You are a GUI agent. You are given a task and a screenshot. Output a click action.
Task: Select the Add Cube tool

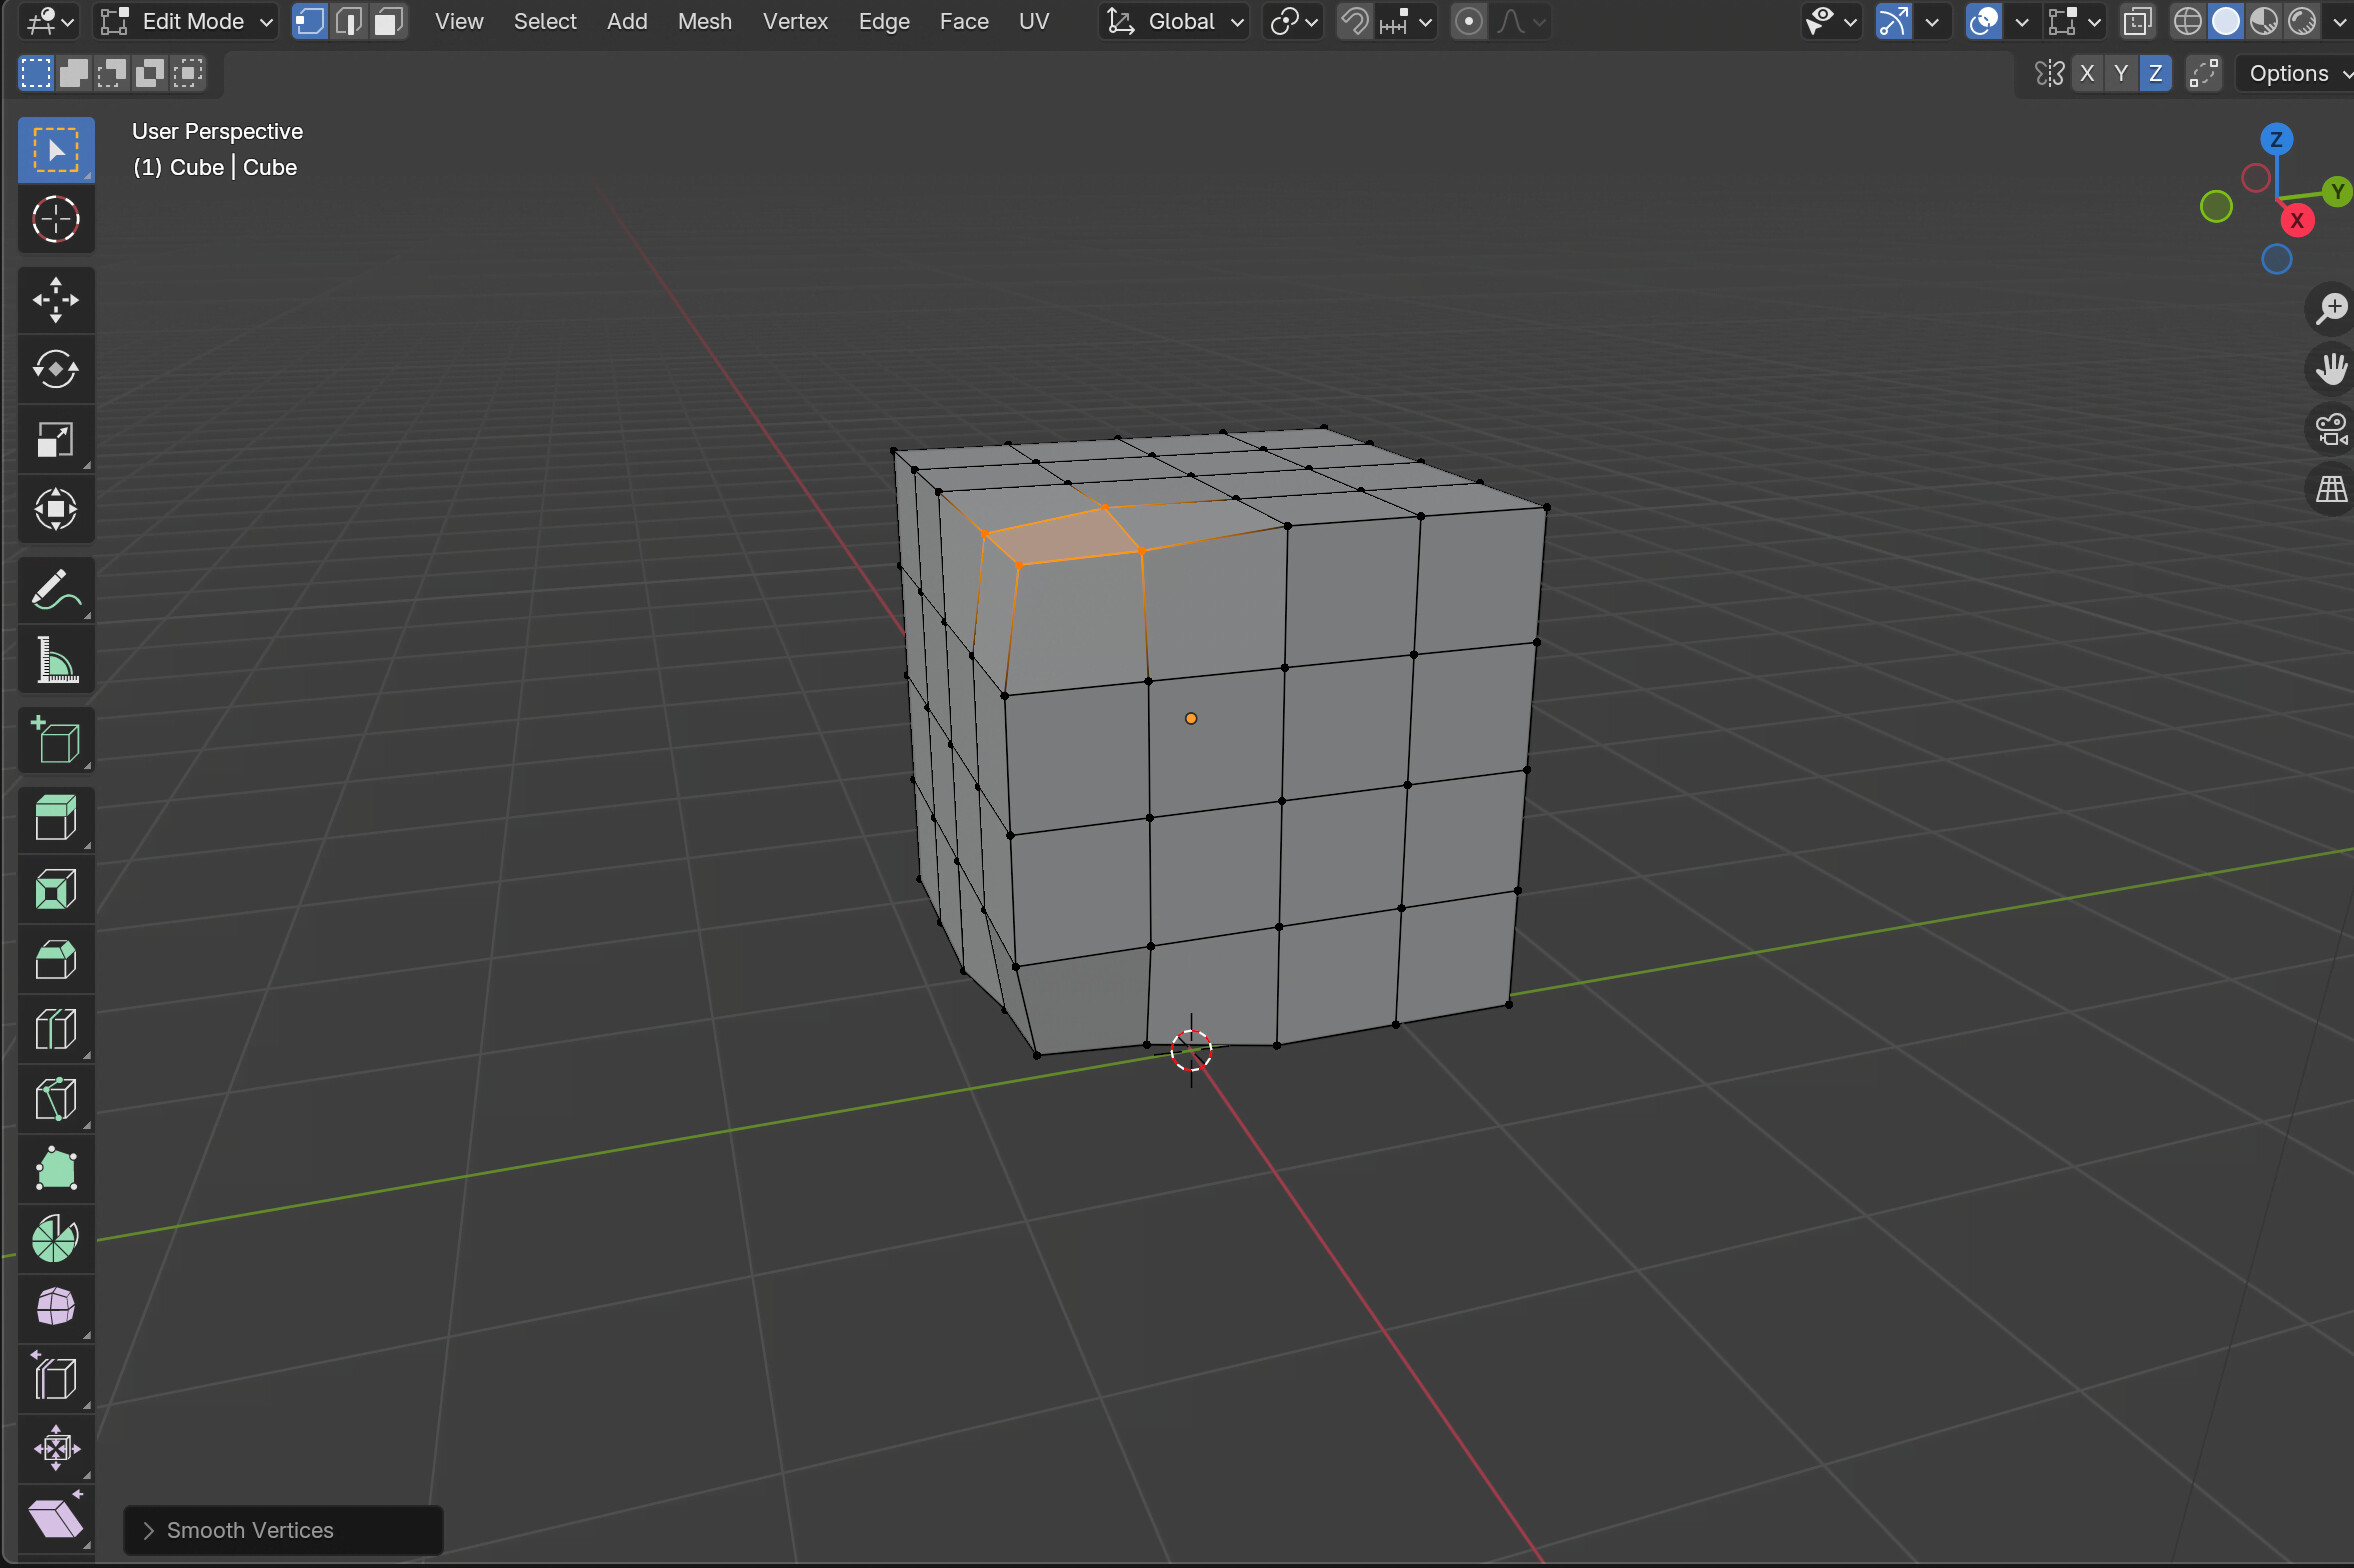click(56, 740)
